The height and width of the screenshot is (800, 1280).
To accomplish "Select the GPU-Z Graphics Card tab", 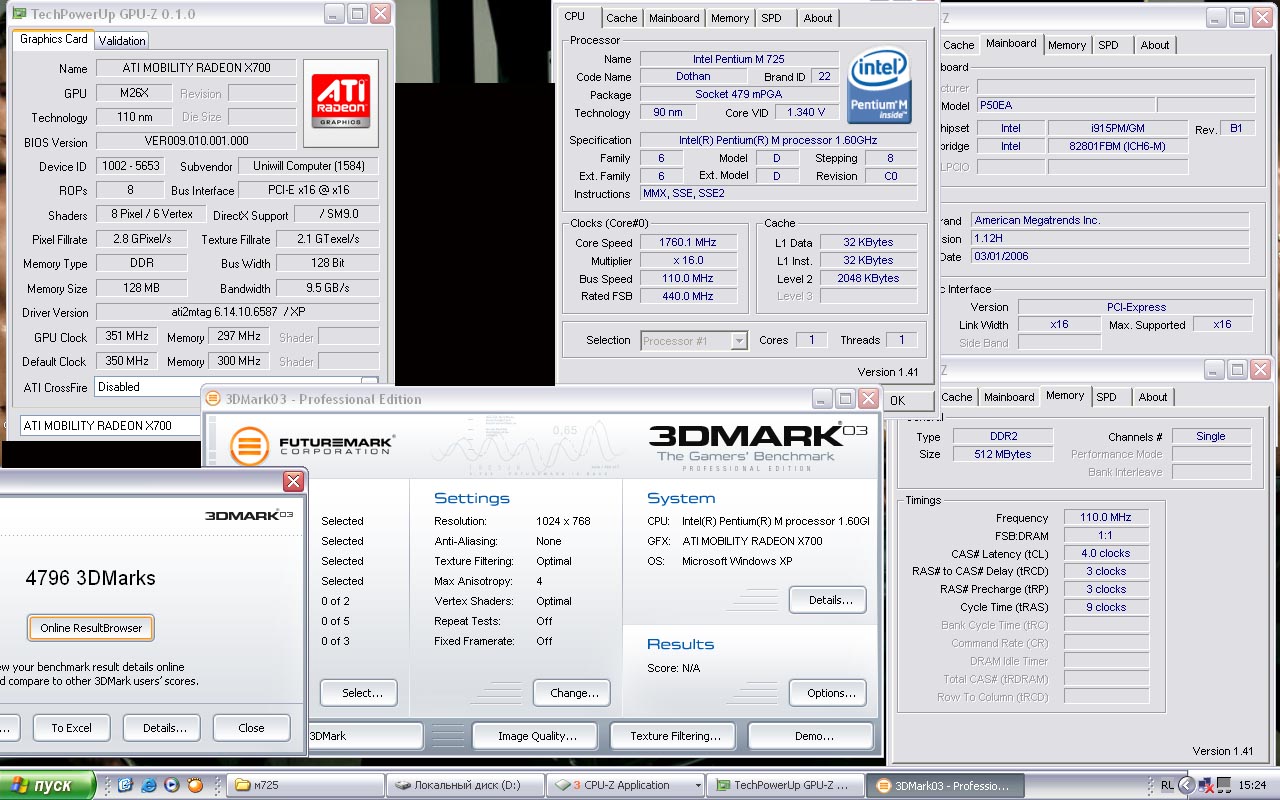I will point(54,39).
